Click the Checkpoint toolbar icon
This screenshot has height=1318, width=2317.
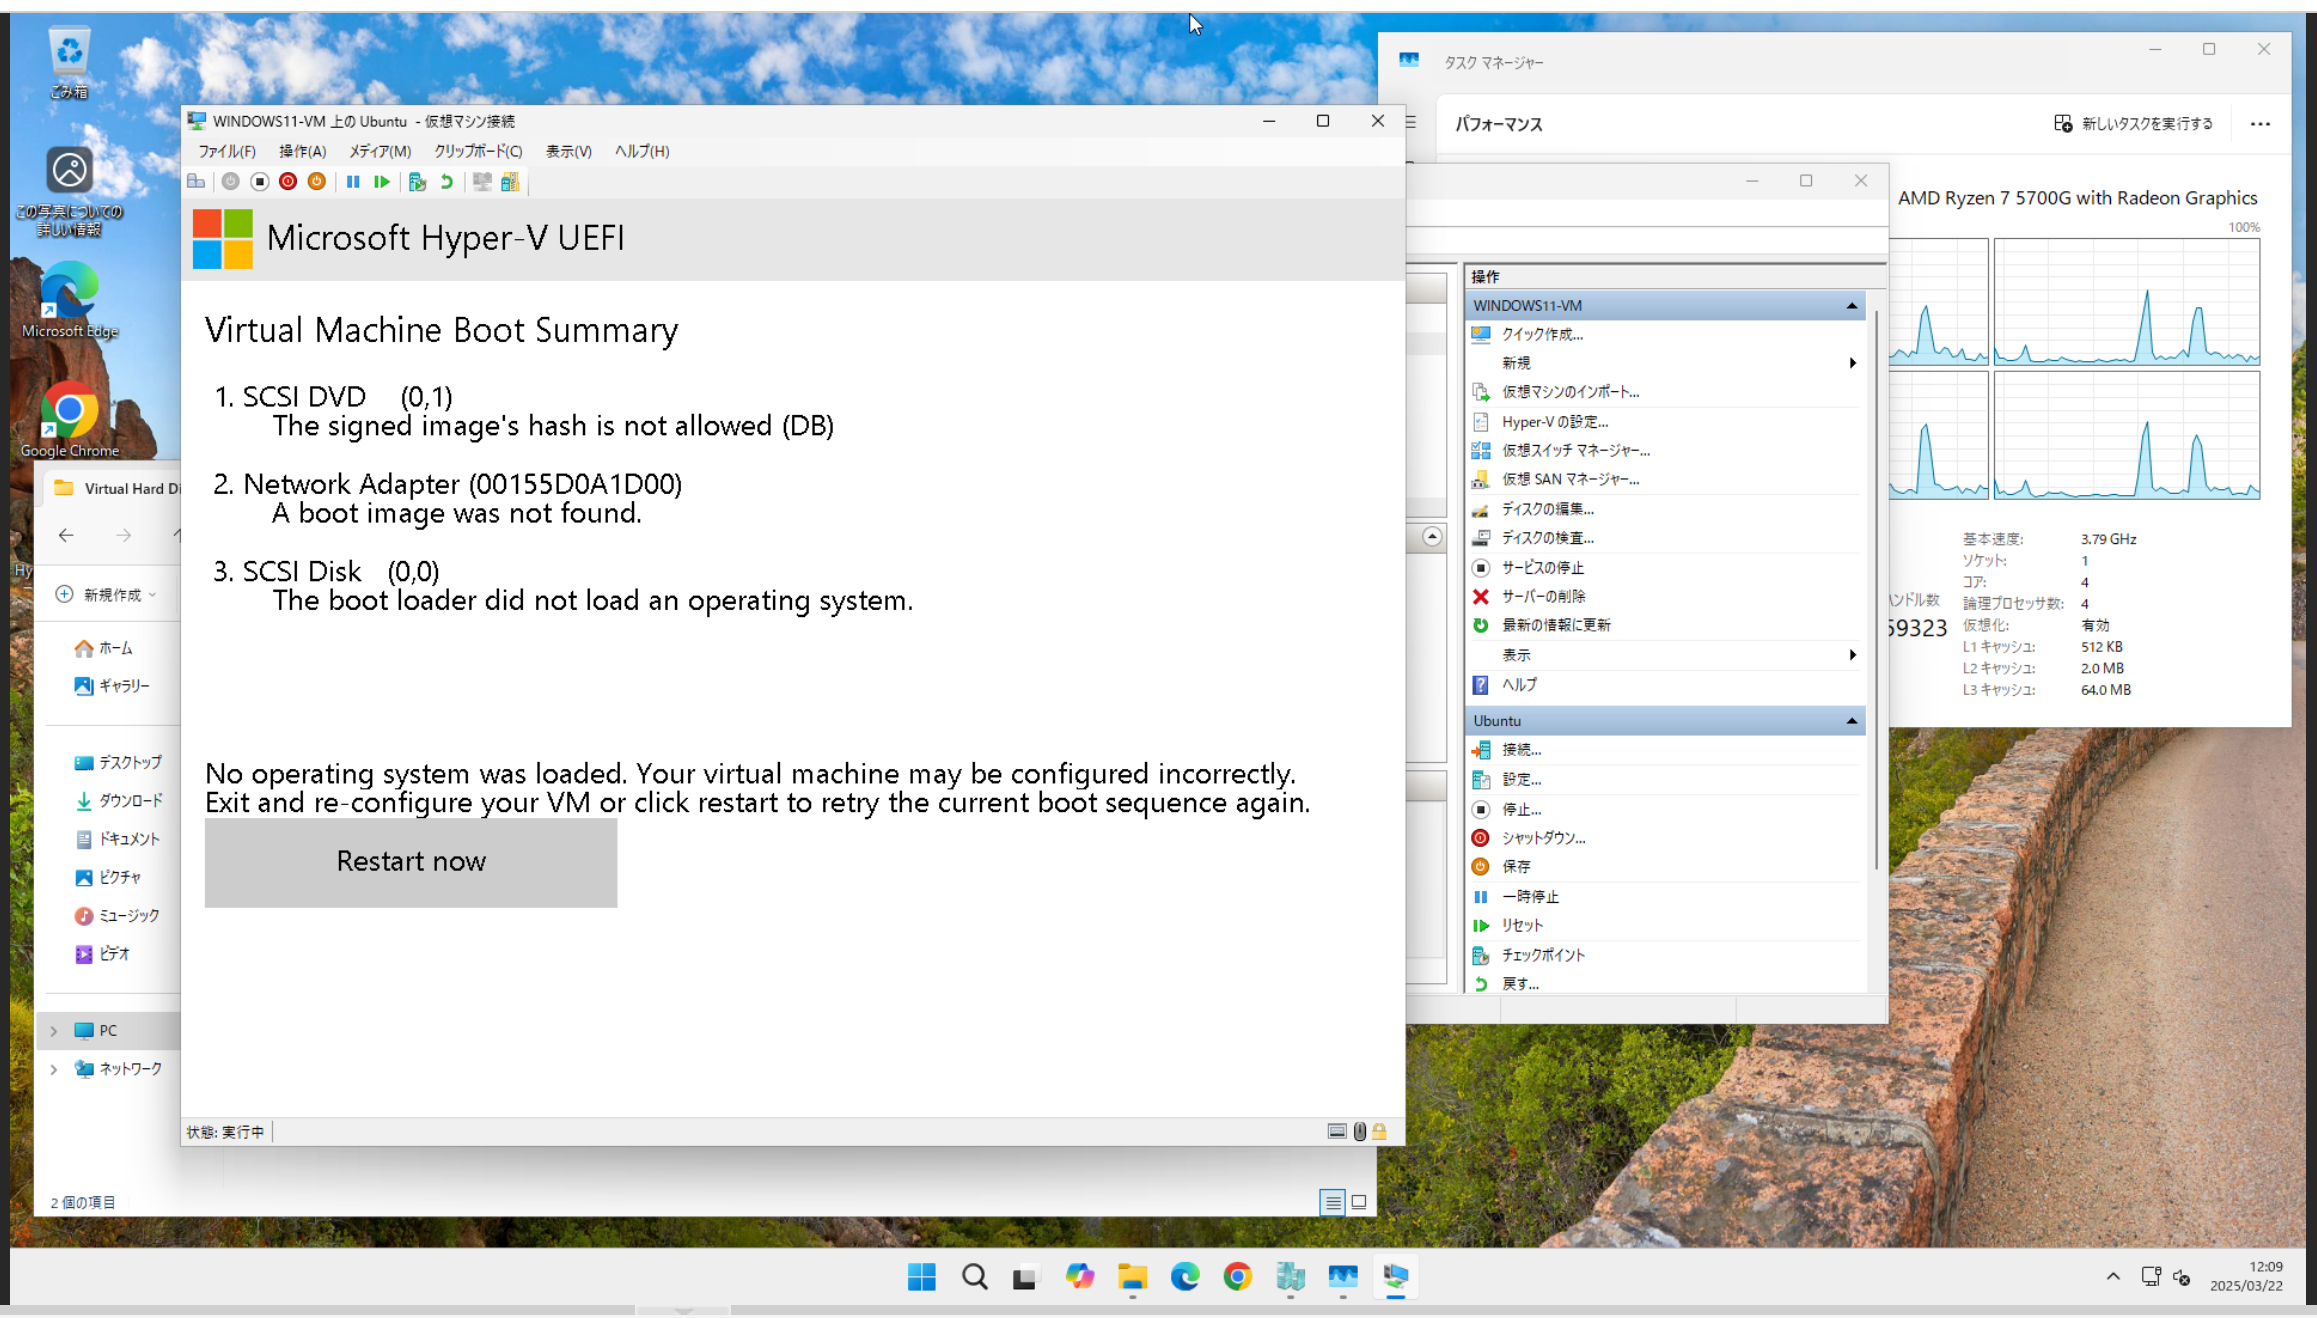coord(418,182)
